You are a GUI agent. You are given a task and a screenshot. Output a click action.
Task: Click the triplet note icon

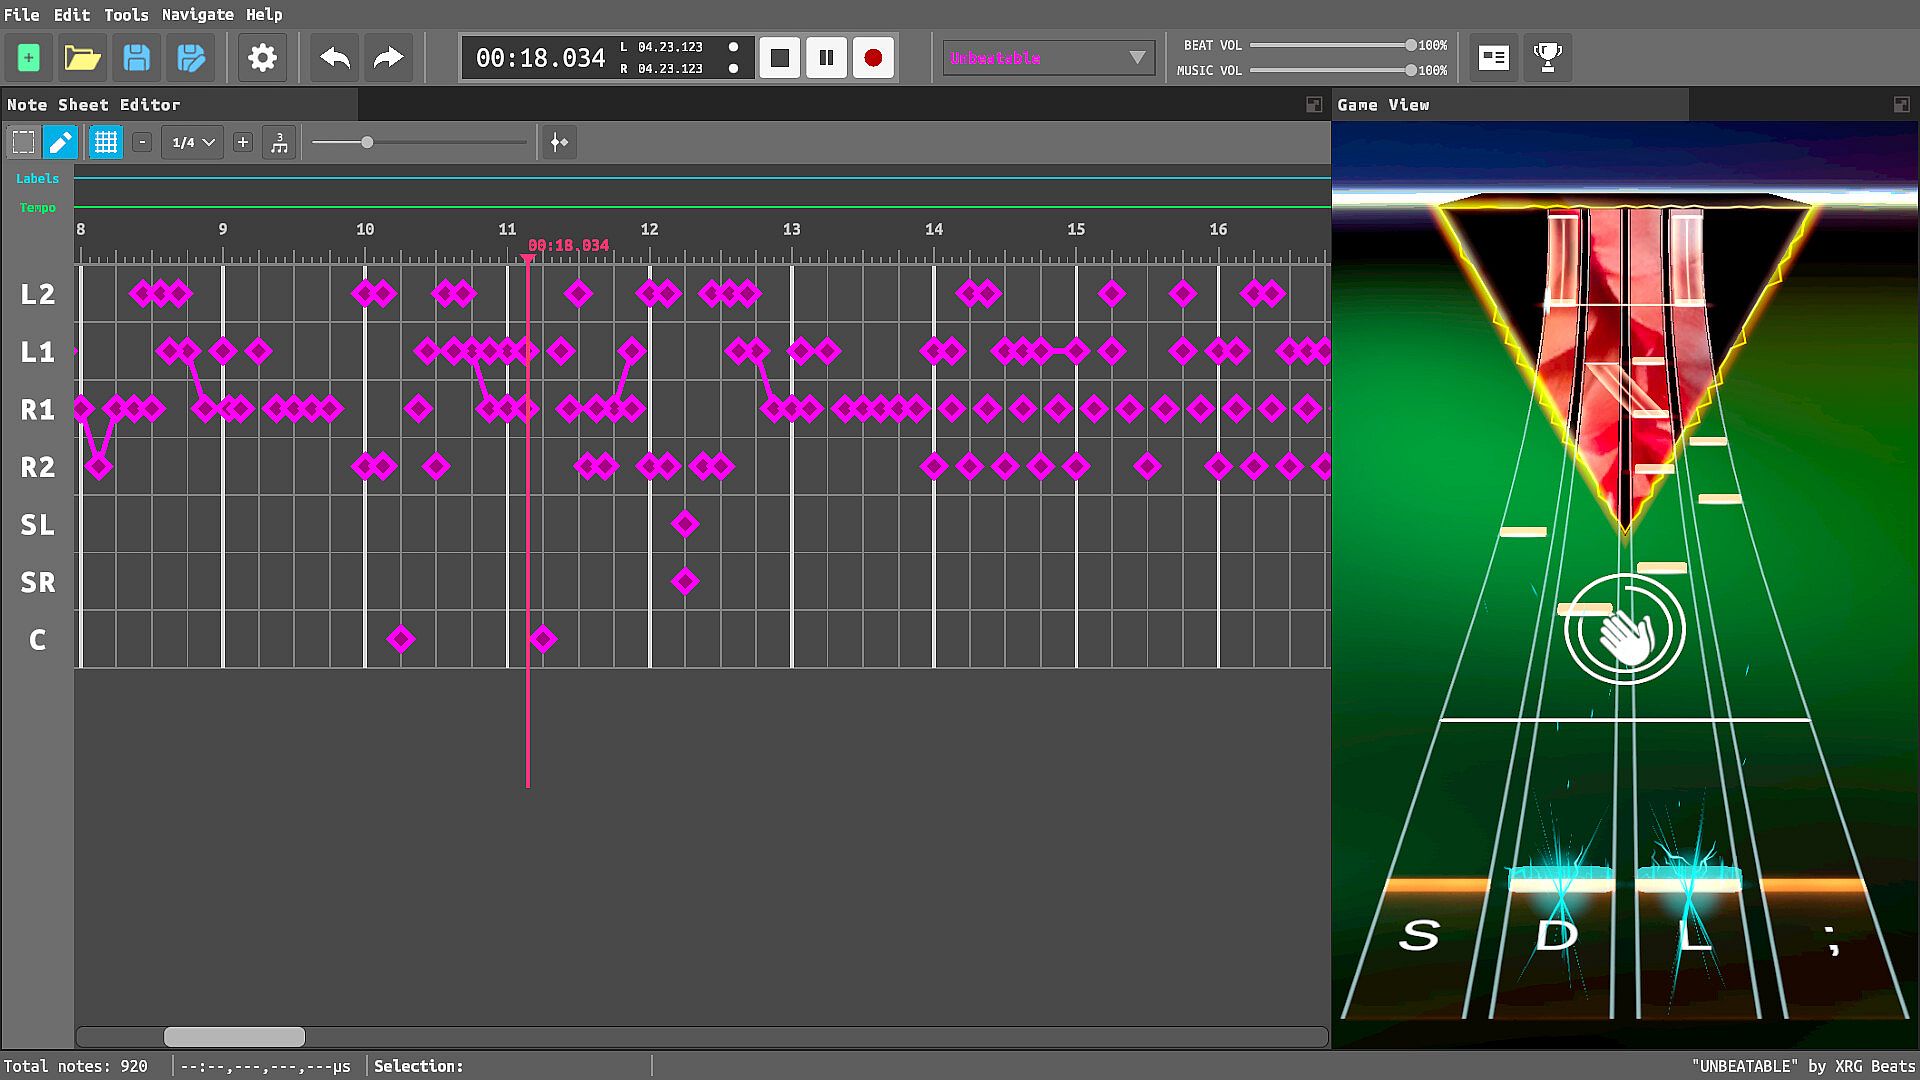coord(279,143)
